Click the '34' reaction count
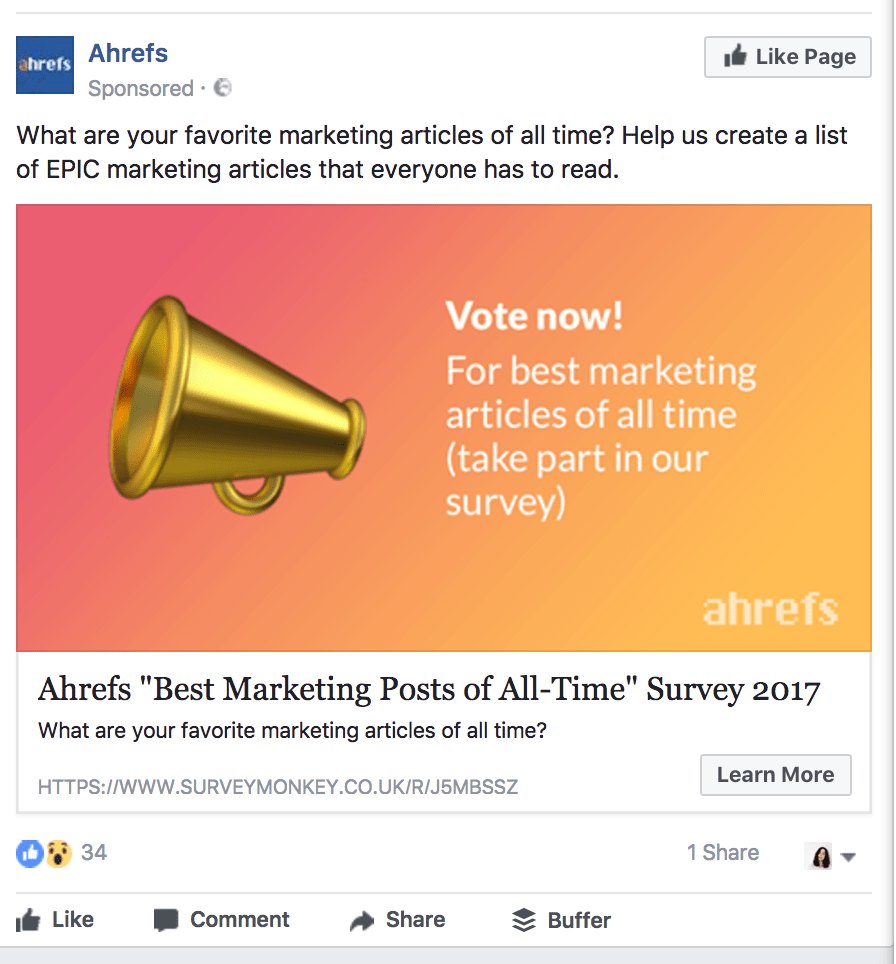 tap(93, 852)
